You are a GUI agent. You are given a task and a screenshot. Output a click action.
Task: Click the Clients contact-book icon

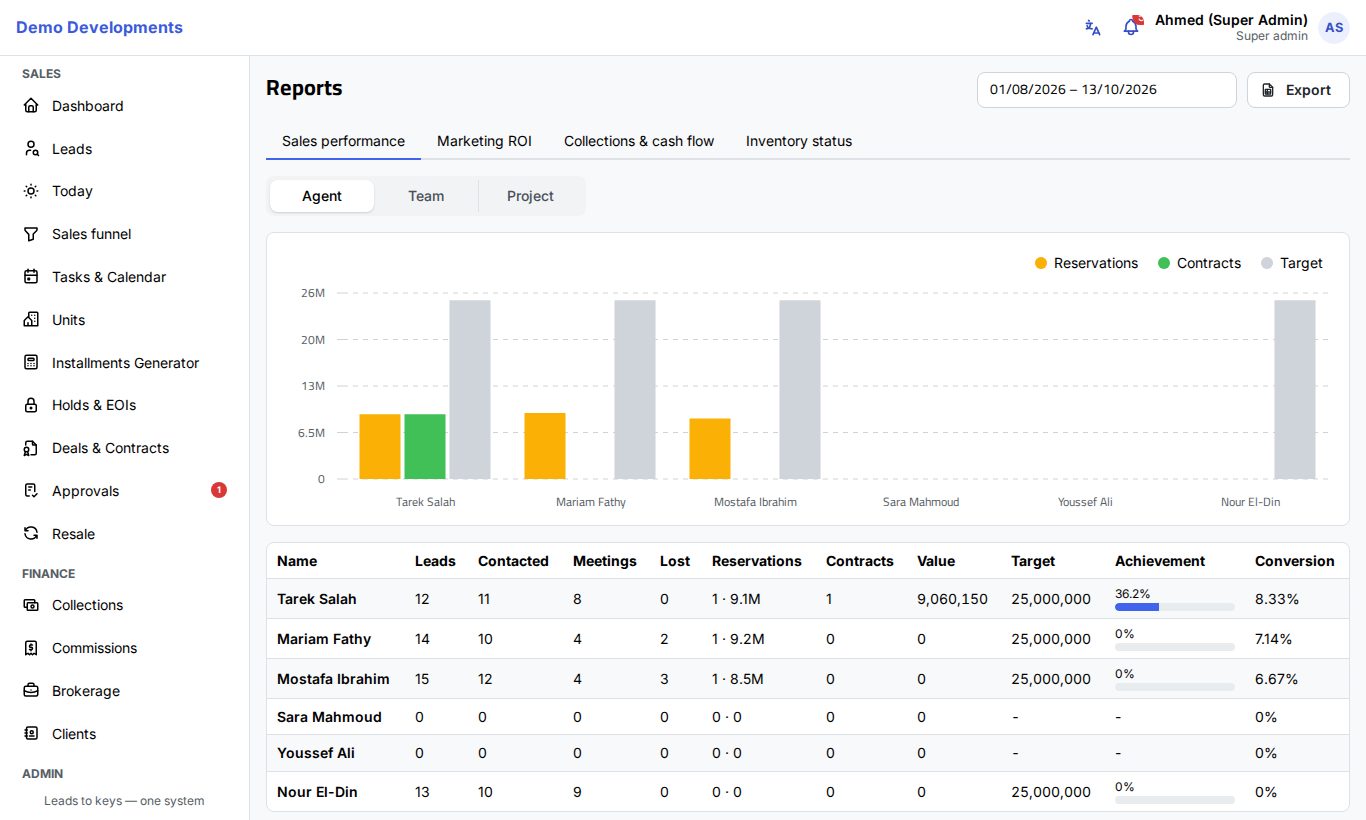click(31, 734)
